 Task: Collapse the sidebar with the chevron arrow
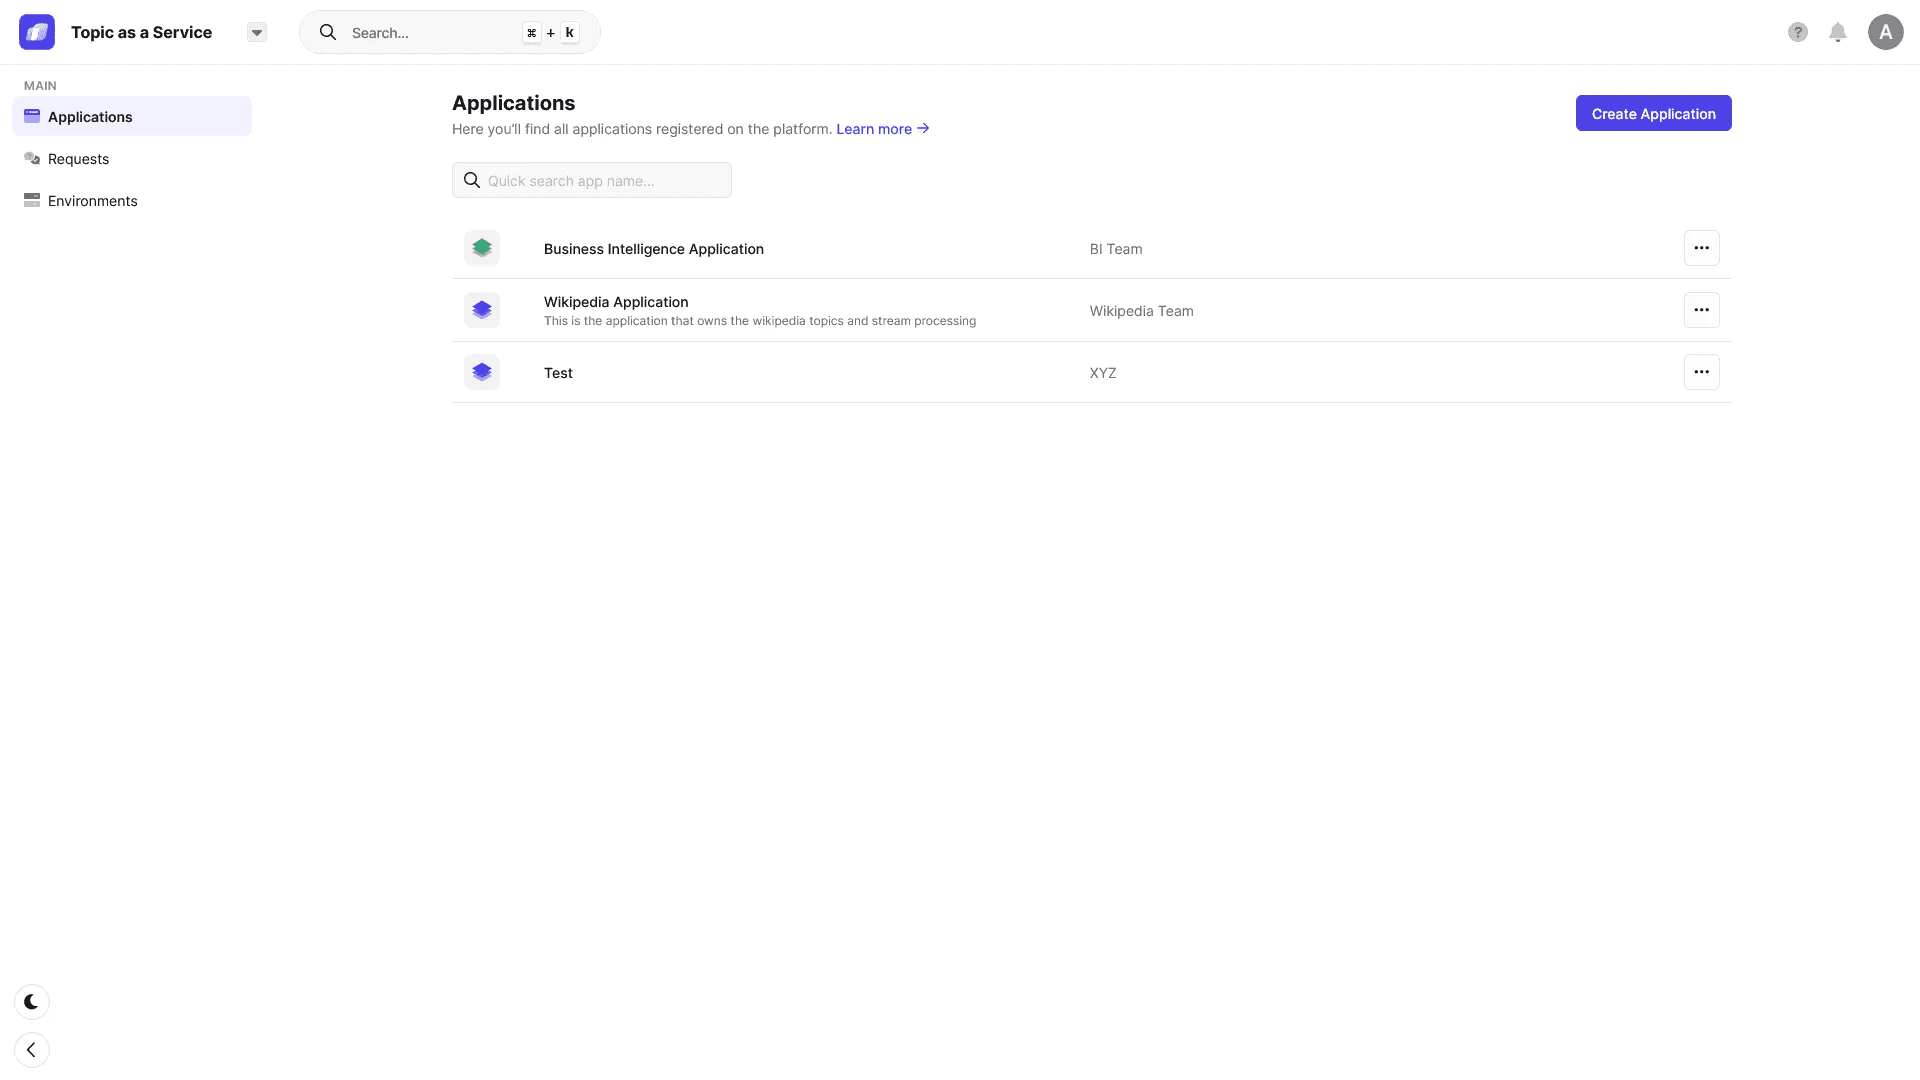[x=32, y=1050]
